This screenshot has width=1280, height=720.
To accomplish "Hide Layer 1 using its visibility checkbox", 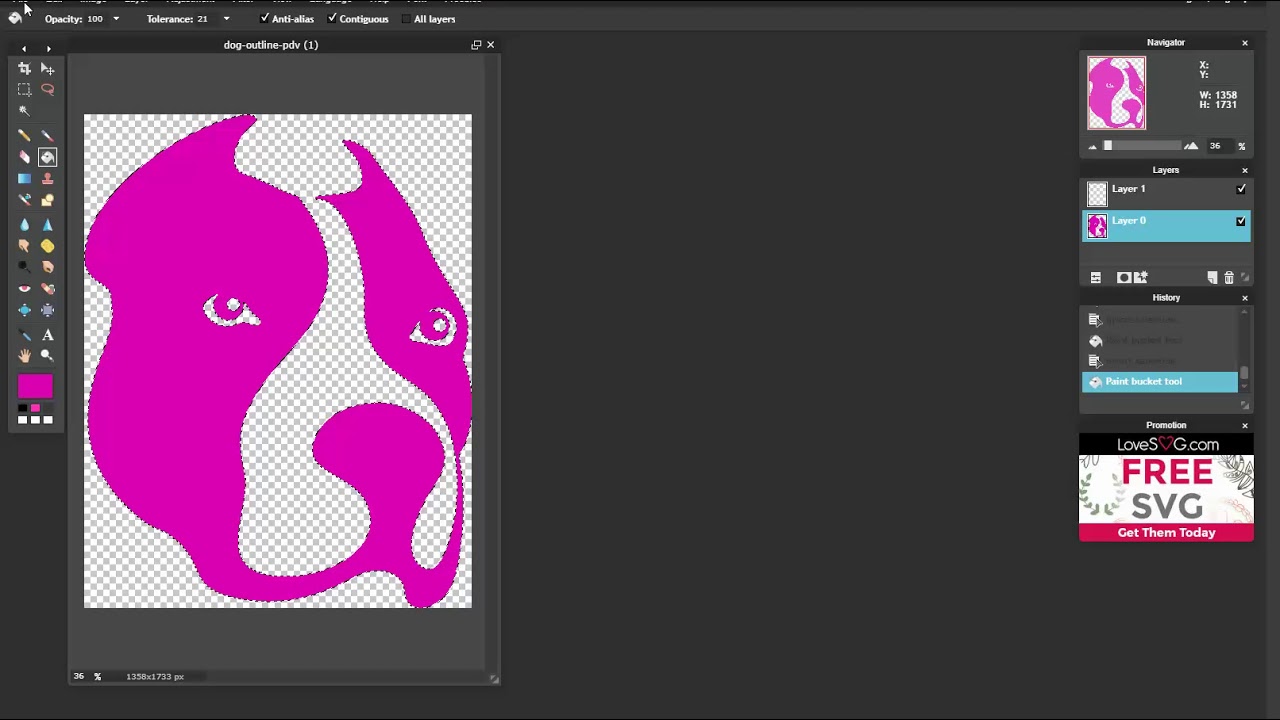I will 1241,189.
